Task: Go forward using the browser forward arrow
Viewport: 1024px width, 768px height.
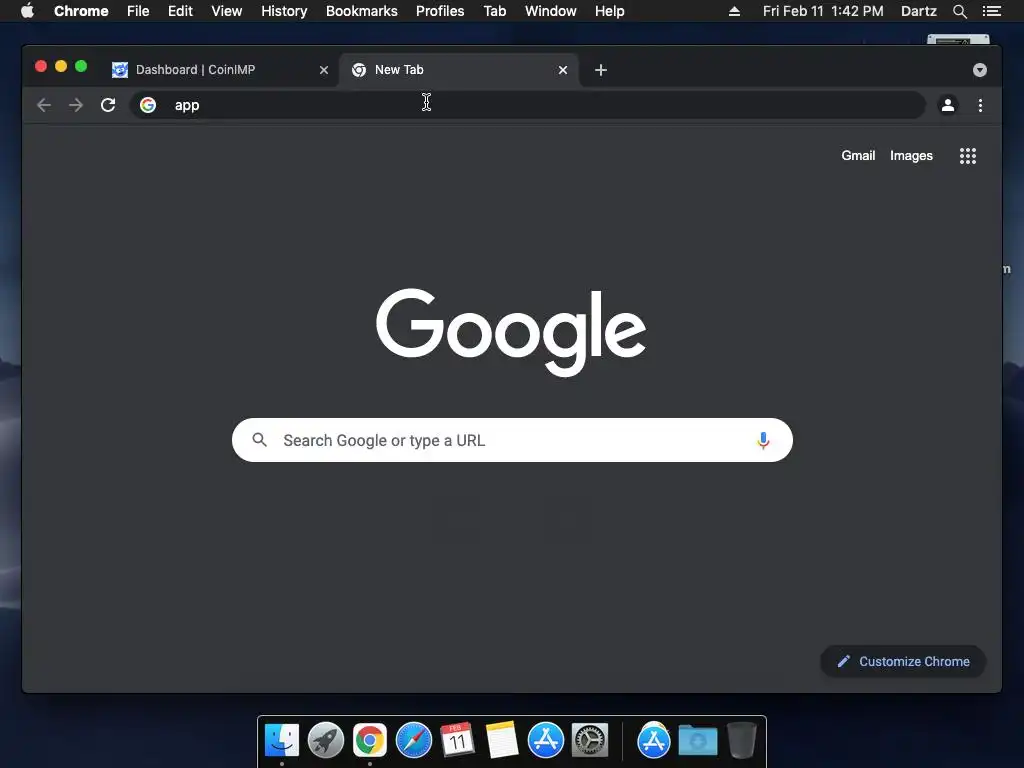Action: [x=76, y=105]
